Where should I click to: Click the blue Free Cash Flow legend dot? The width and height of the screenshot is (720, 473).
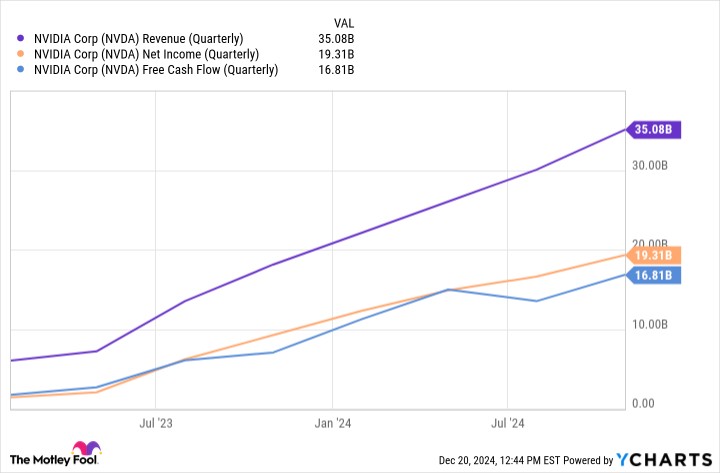[20, 70]
